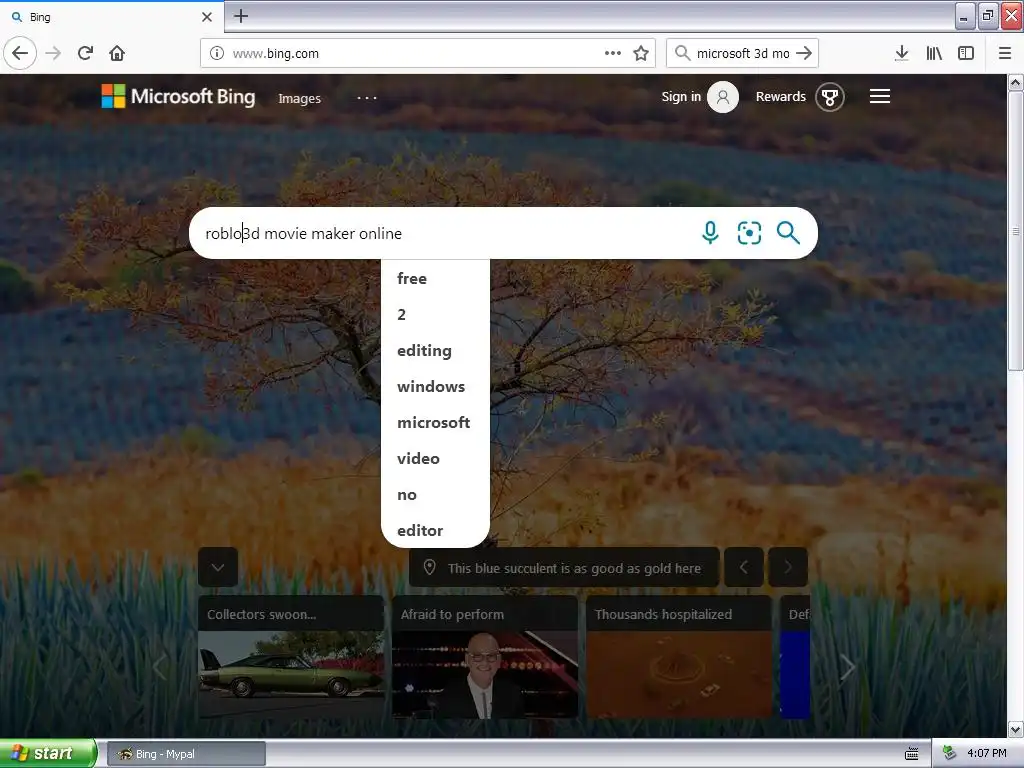Toggle the sidebar view icon
Viewport: 1024px width, 768px height.
966,53
